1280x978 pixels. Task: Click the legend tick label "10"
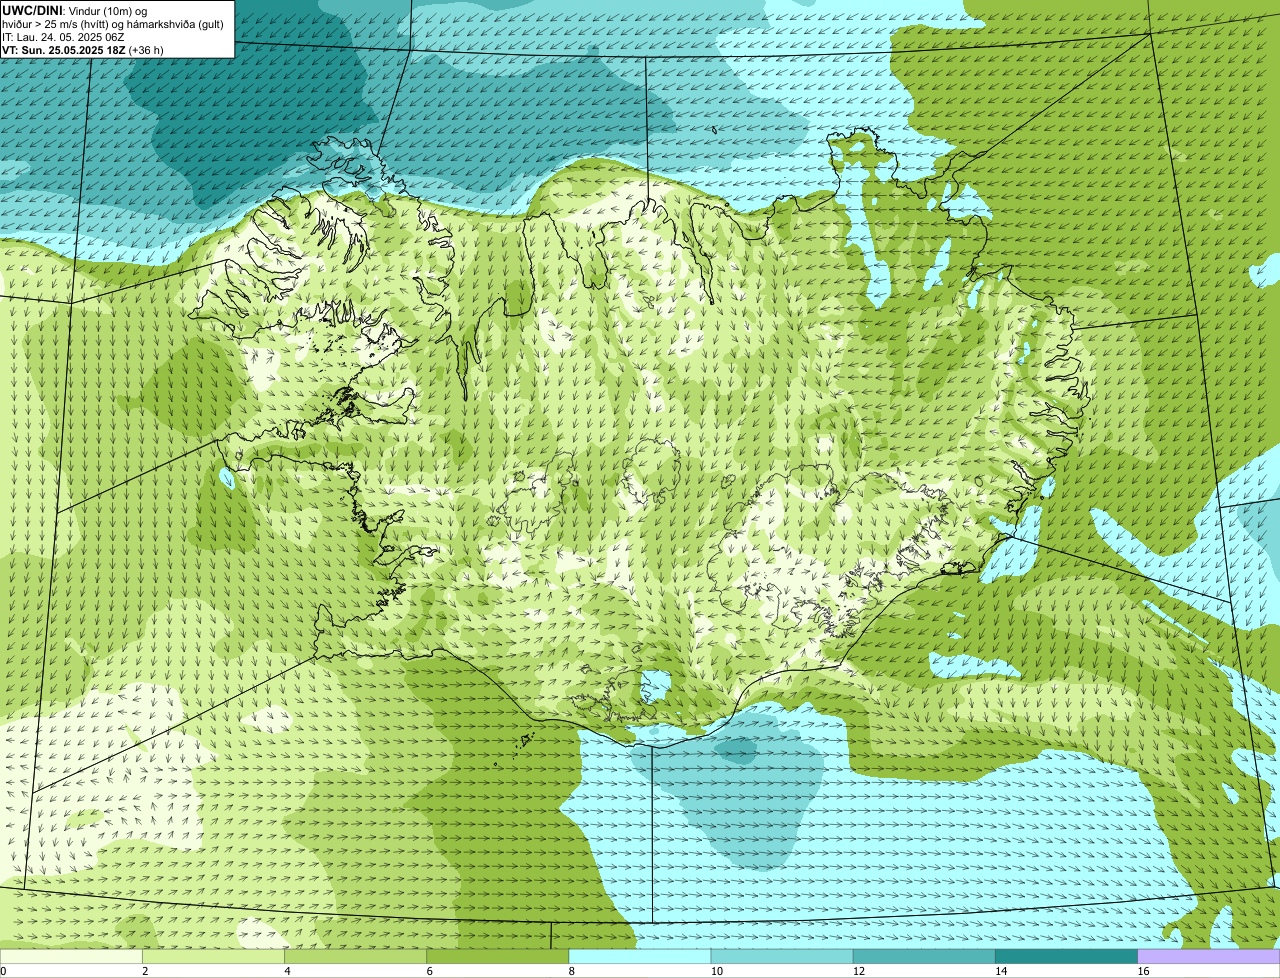[x=716, y=971]
